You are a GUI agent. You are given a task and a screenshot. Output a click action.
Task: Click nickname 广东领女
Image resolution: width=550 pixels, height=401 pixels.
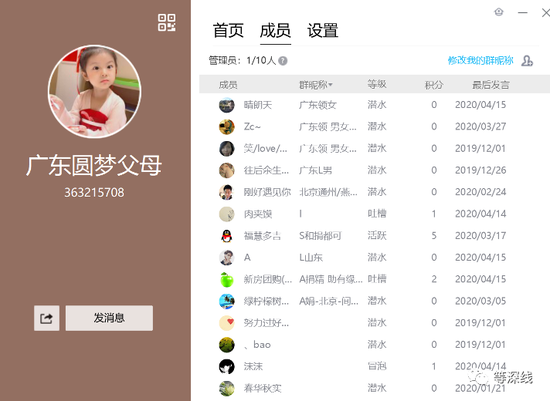tap(318, 105)
